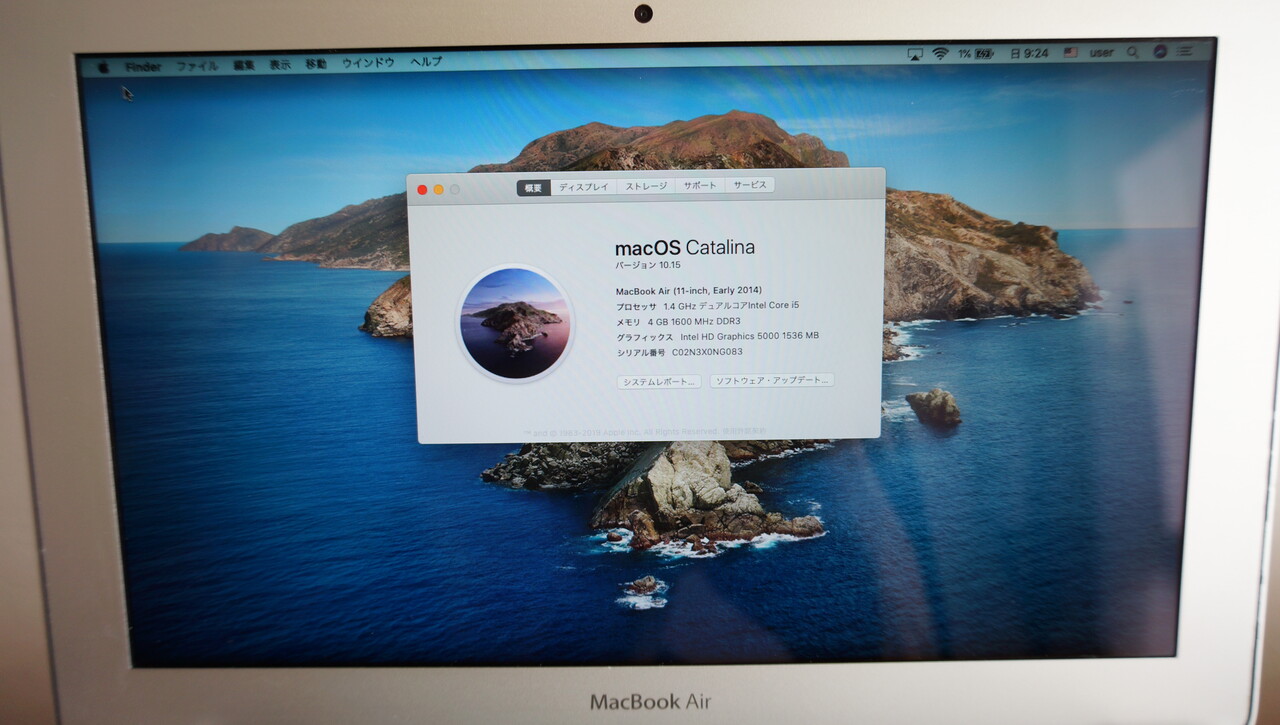Click the メモリ 4 GB 1600 MHz DDR3 line
Viewport: 1280px width, 725px height.
(x=678, y=322)
